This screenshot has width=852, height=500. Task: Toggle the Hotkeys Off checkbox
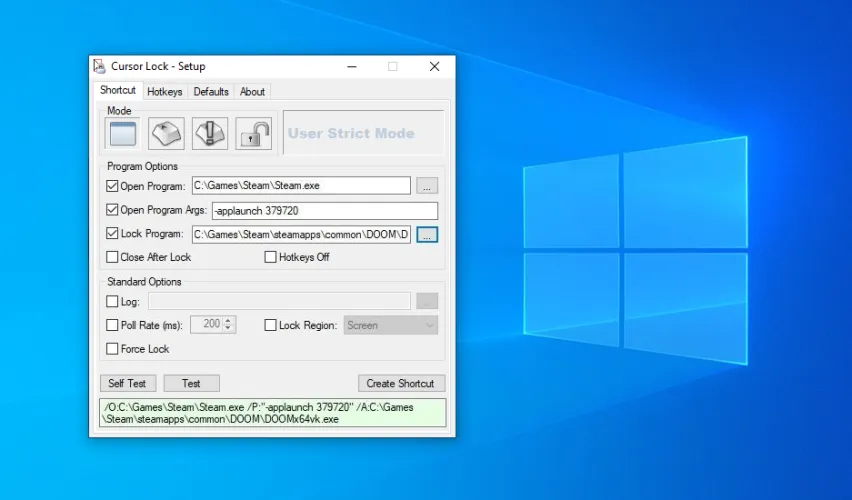(270, 257)
